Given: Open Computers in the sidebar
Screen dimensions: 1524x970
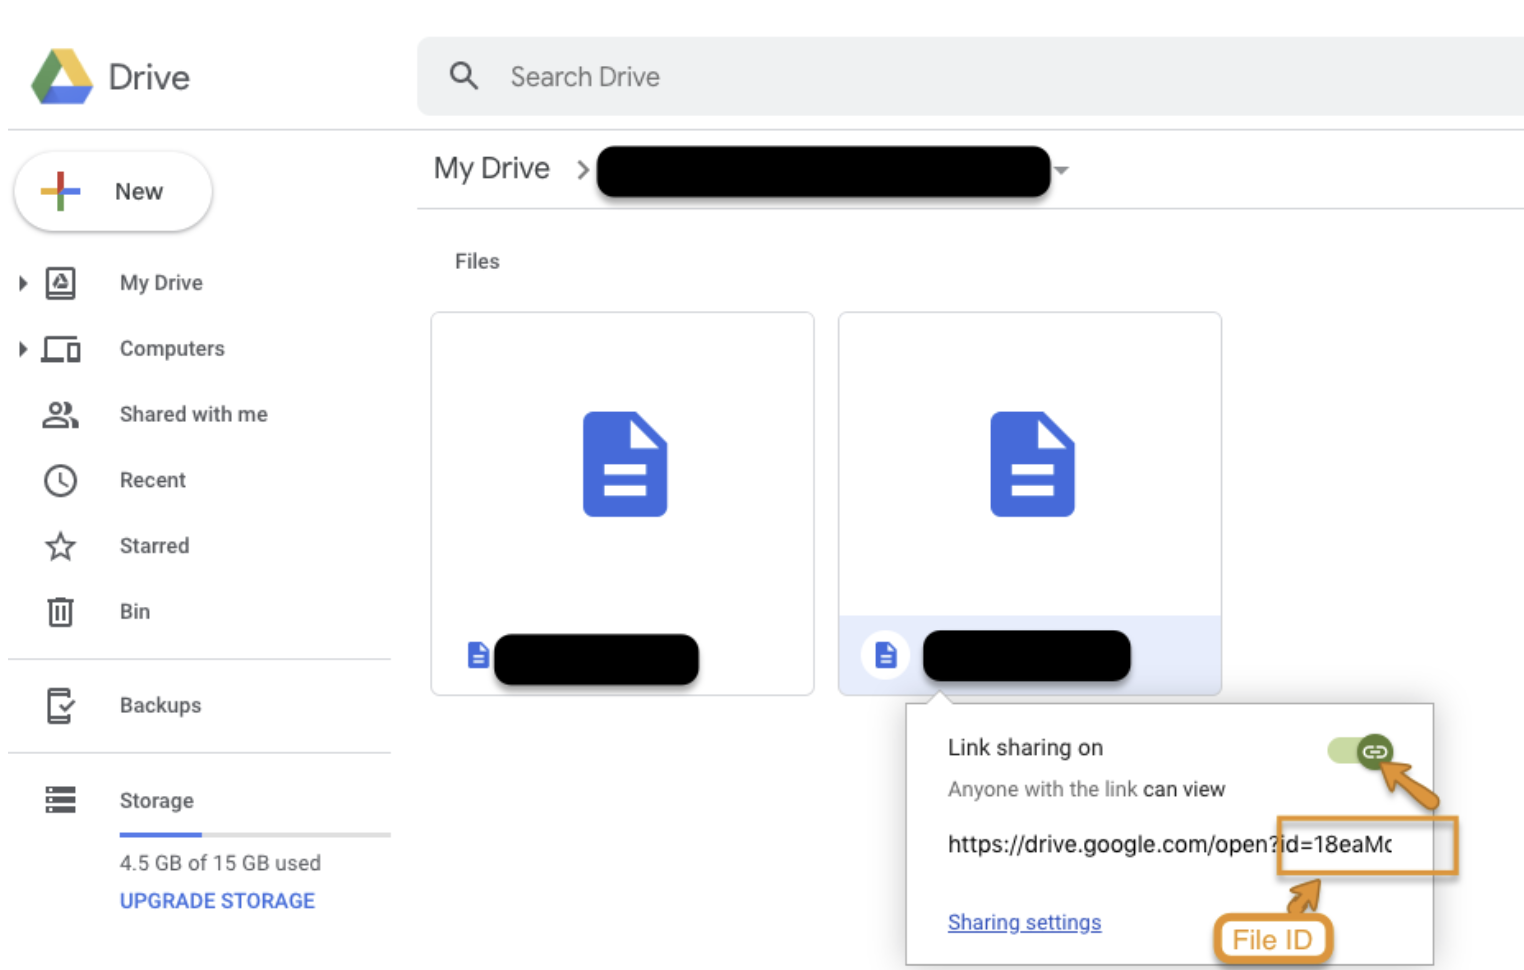Looking at the screenshot, I should [x=172, y=349].
